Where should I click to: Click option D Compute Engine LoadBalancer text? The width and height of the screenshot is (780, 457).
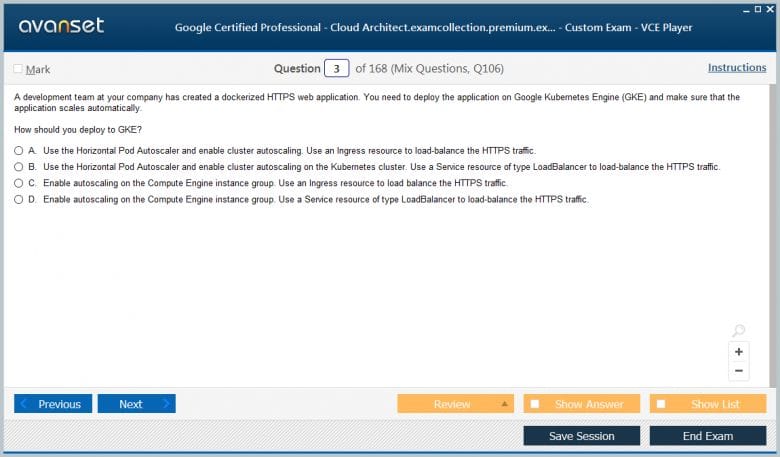(x=316, y=199)
